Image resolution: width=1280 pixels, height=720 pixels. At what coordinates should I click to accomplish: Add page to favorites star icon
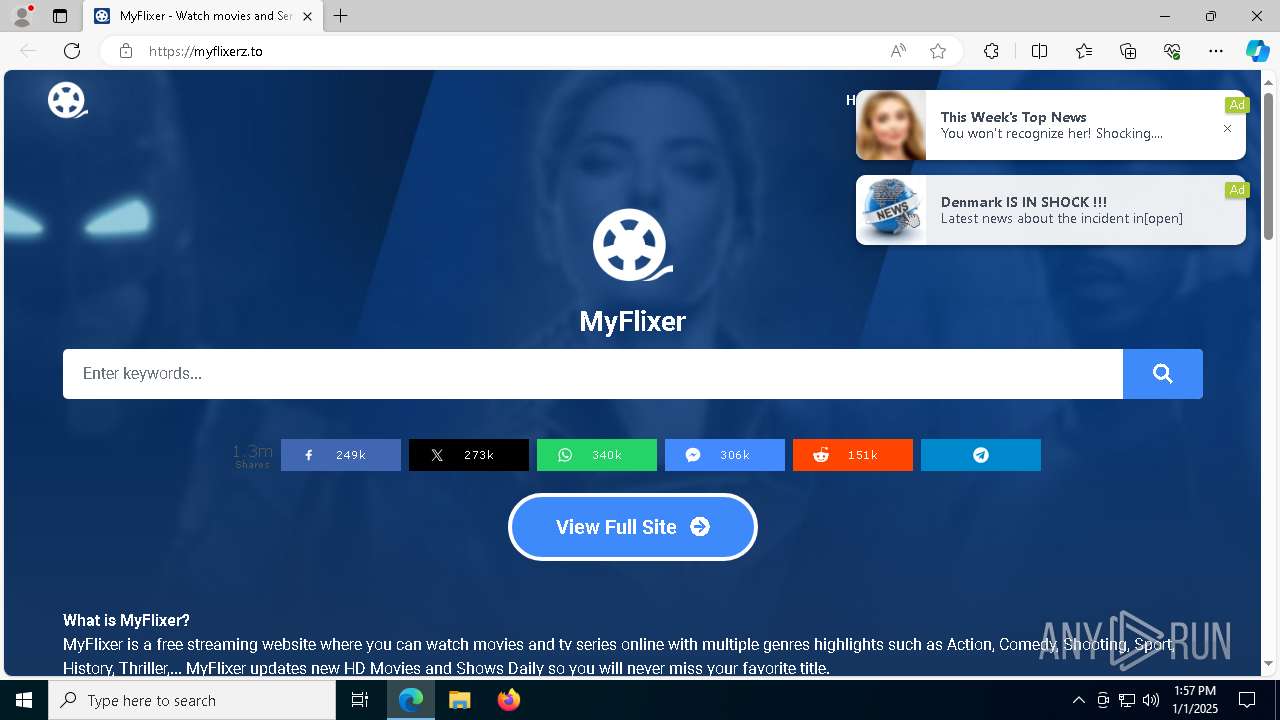click(938, 51)
